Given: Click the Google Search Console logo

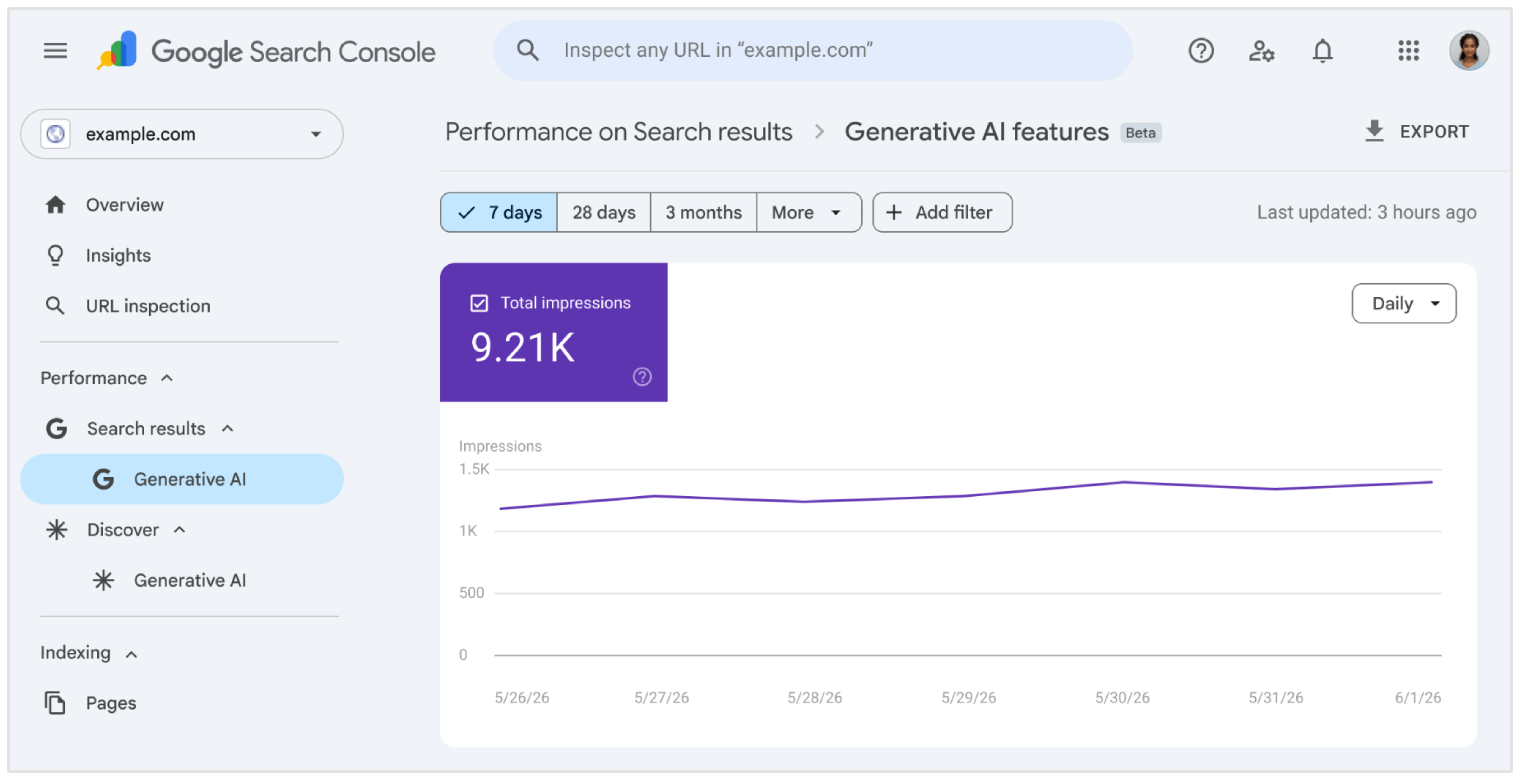Looking at the screenshot, I should [x=266, y=51].
